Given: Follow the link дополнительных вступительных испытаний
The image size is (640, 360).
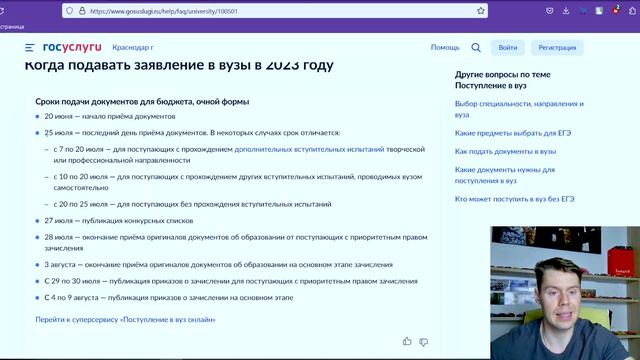Looking at the screenshot, I should click(x=309, y=149).
